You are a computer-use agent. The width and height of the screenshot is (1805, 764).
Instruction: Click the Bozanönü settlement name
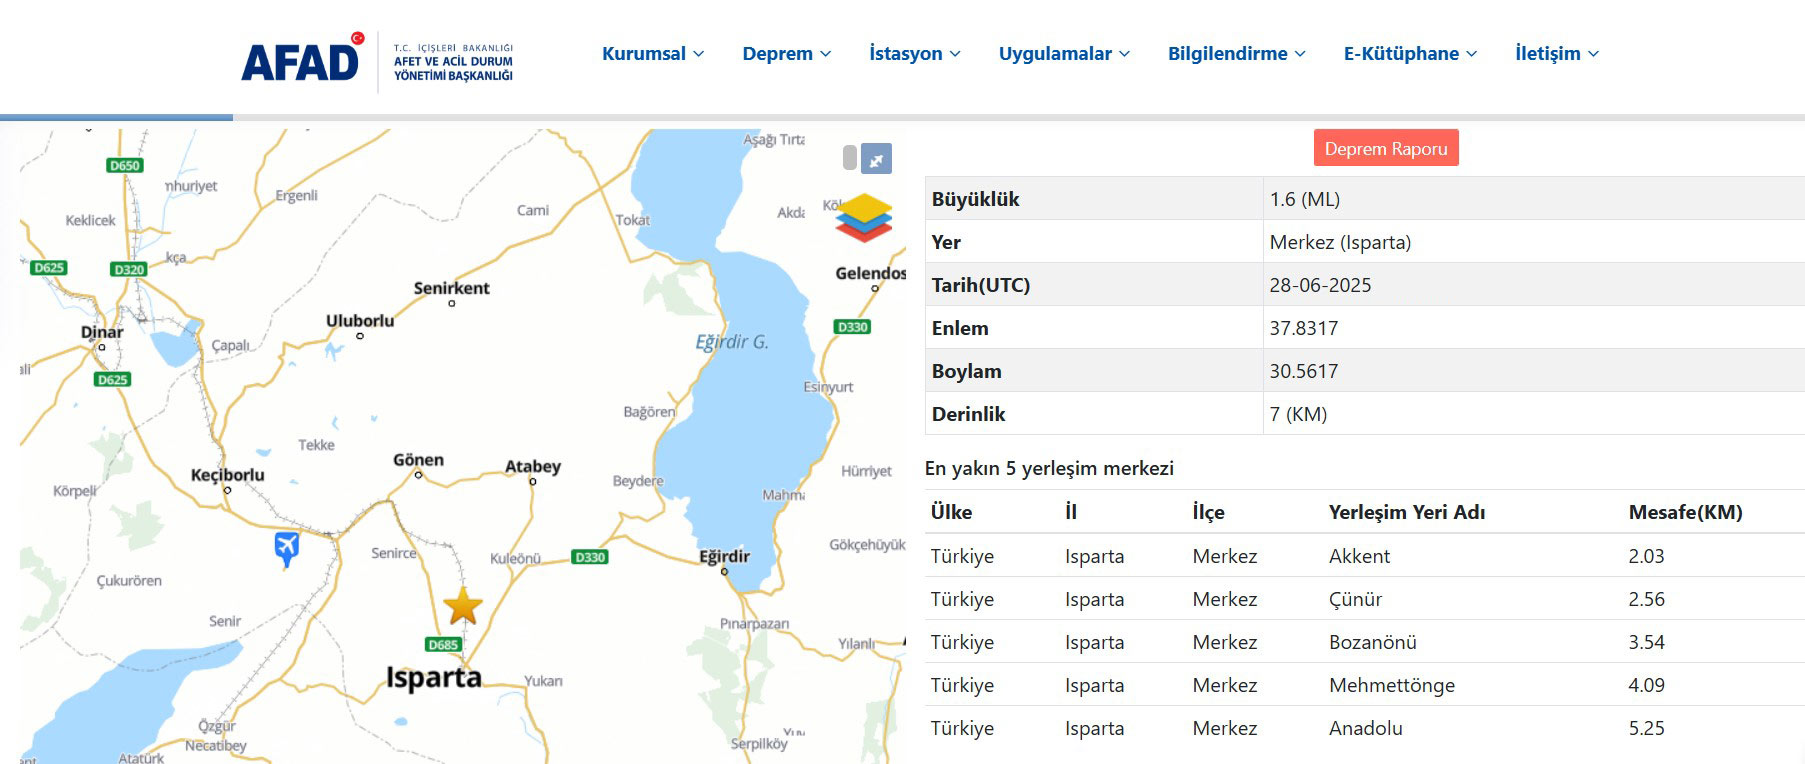(1373, 642)
